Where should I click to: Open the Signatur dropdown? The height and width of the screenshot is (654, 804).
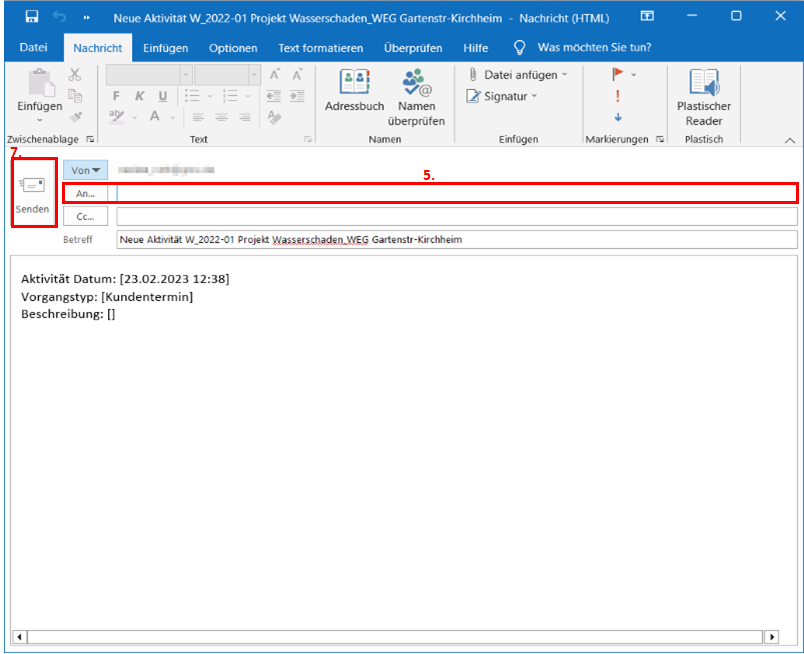click(502, 96)
